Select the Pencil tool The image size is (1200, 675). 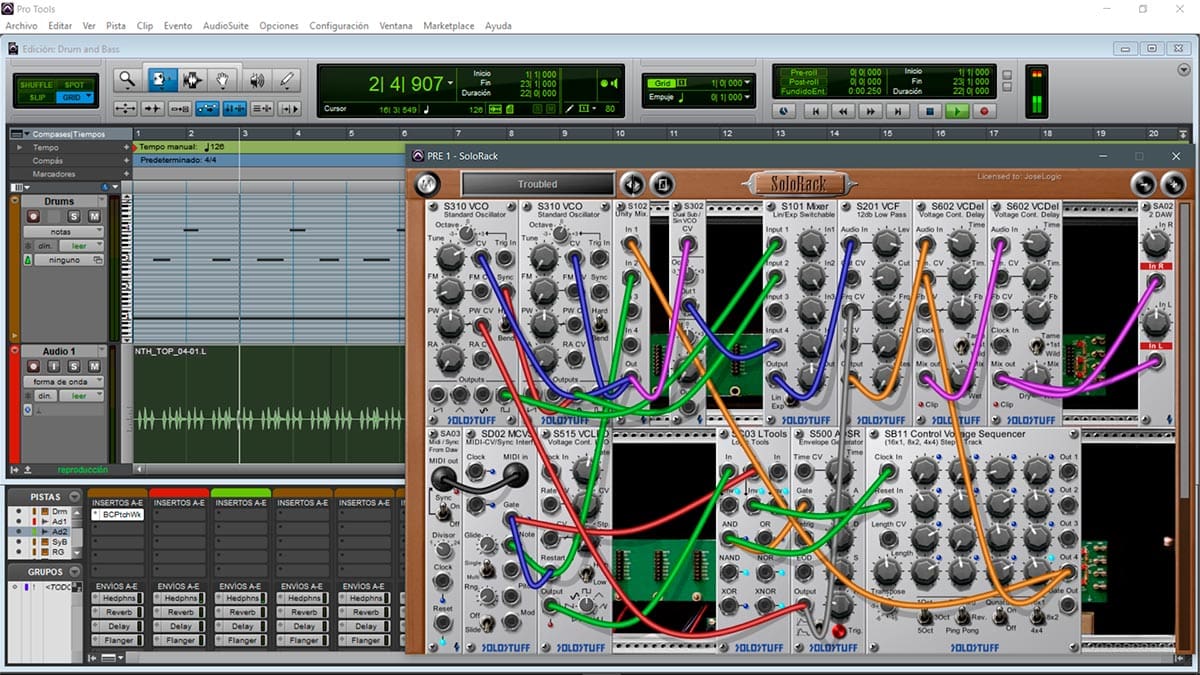[287, 80]
